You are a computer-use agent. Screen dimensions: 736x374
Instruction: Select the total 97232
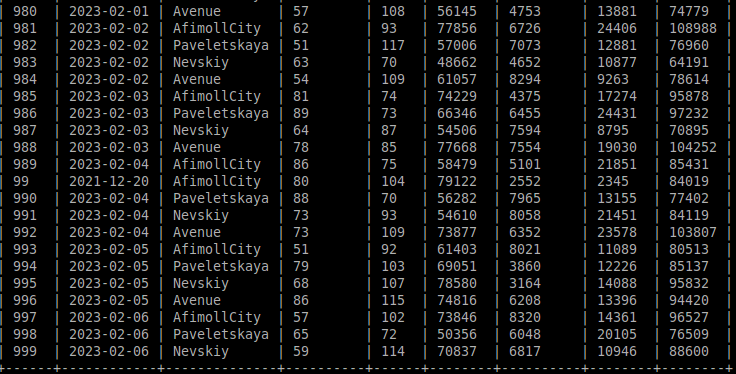tap(689, 113)
